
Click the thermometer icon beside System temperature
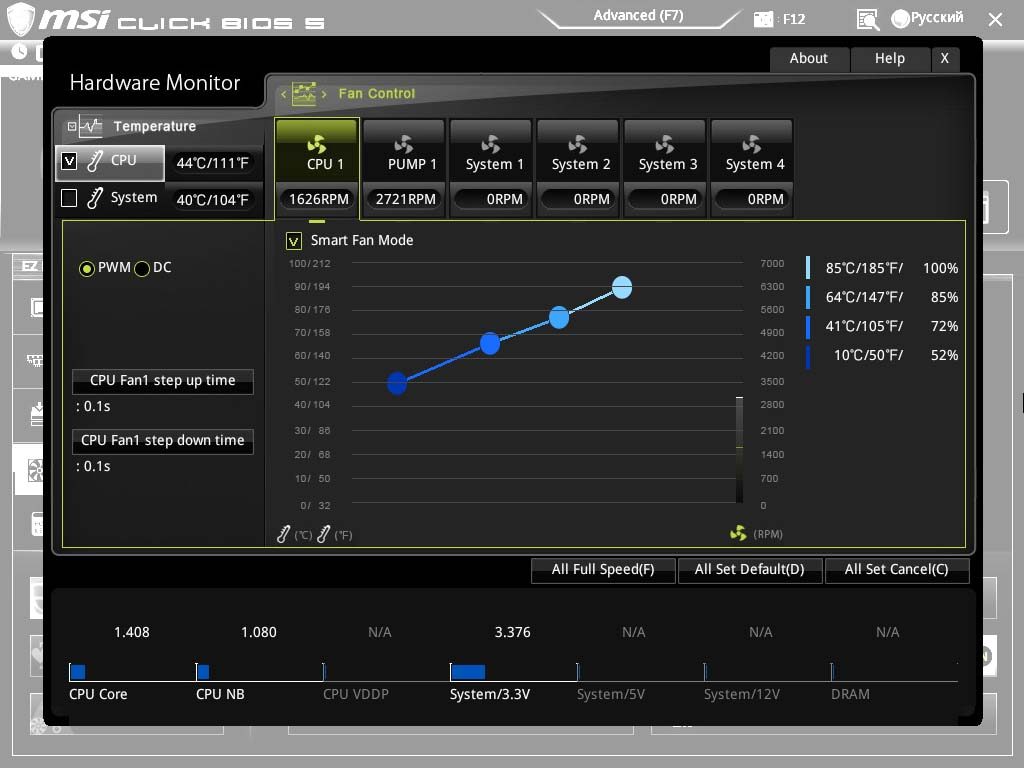click(95, 198)
